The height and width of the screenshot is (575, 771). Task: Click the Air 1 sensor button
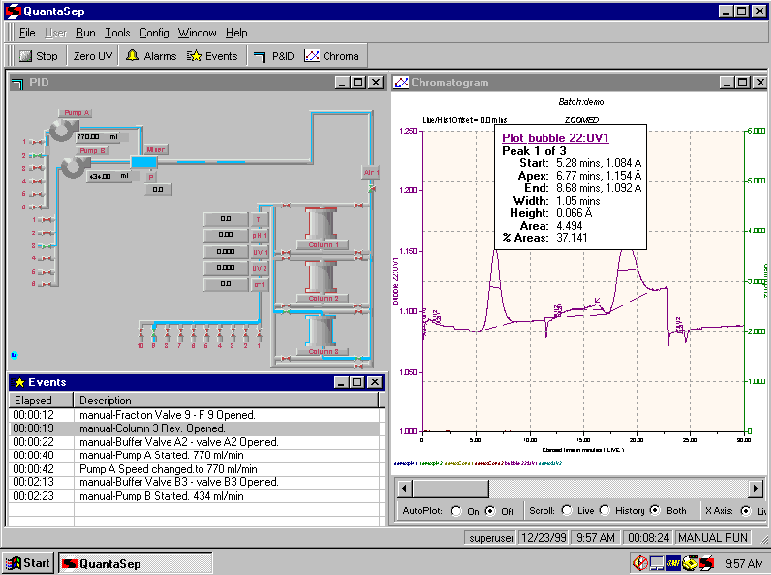pos(371,173)
